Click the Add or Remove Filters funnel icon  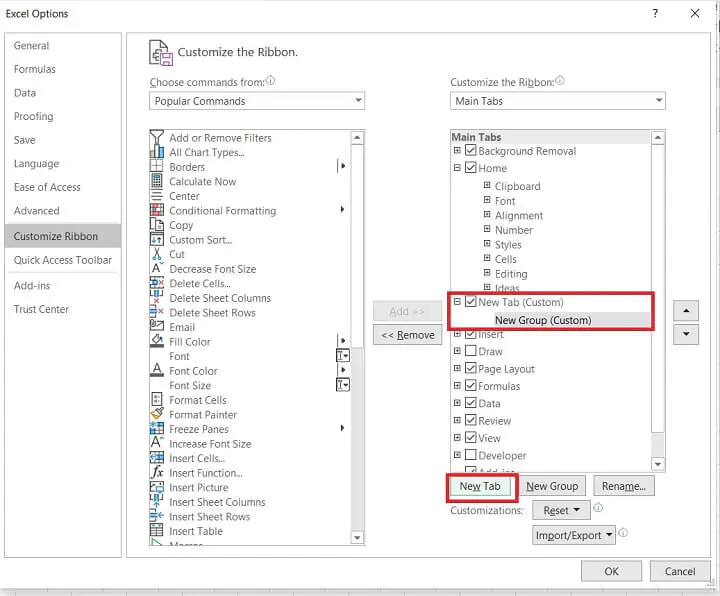coord(157,137)
